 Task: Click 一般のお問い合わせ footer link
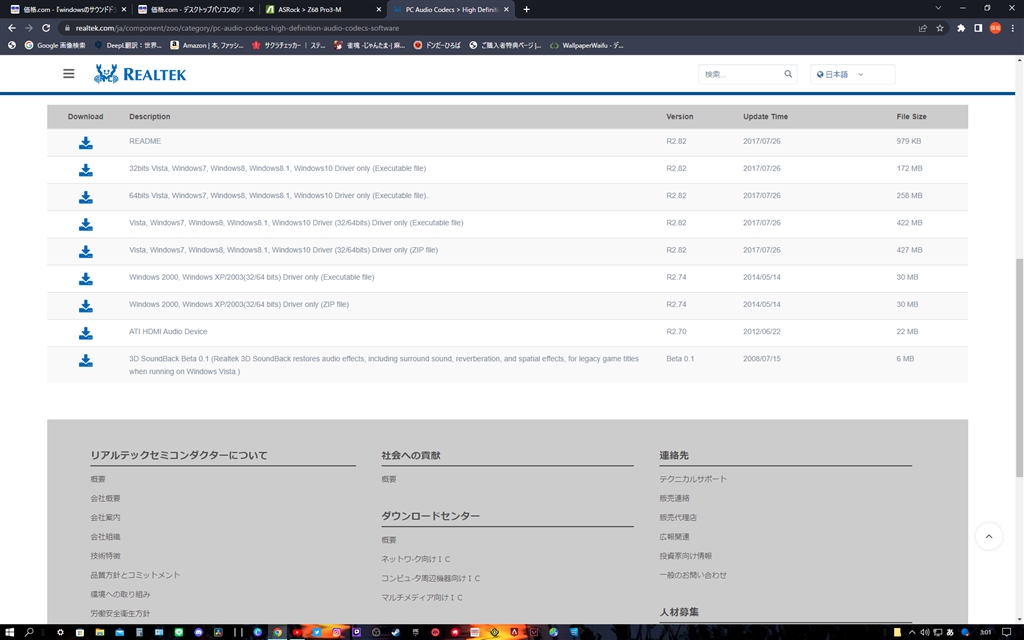tap(692, 575)
